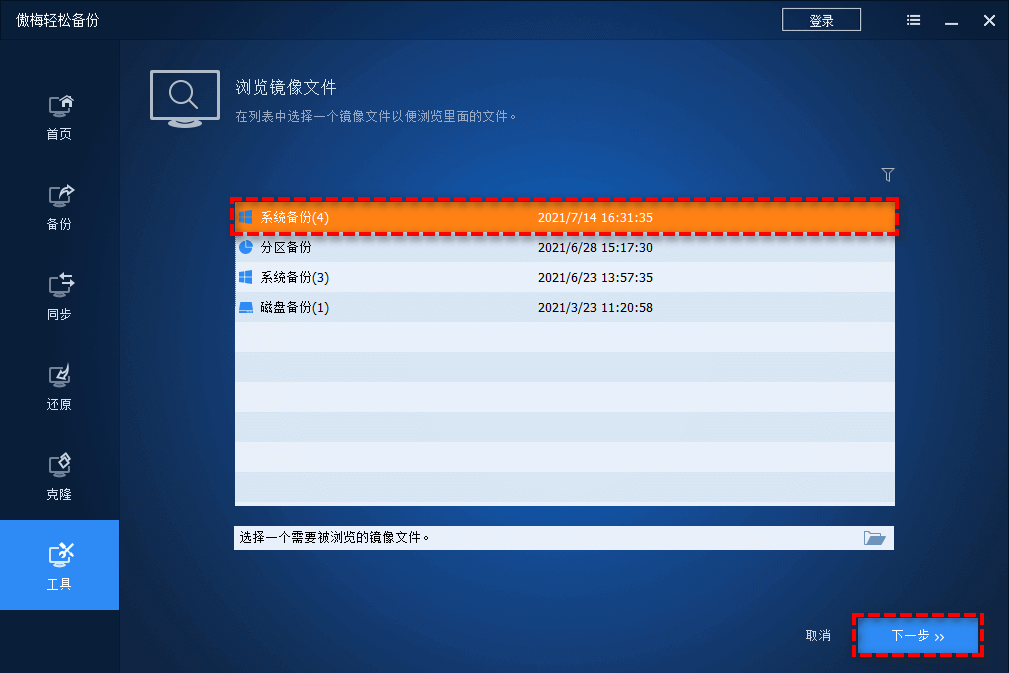The image size is (1009, 673).
Task: Click the disk icon of 磁盘备份(1)
Action: click(x=246, y=308)
